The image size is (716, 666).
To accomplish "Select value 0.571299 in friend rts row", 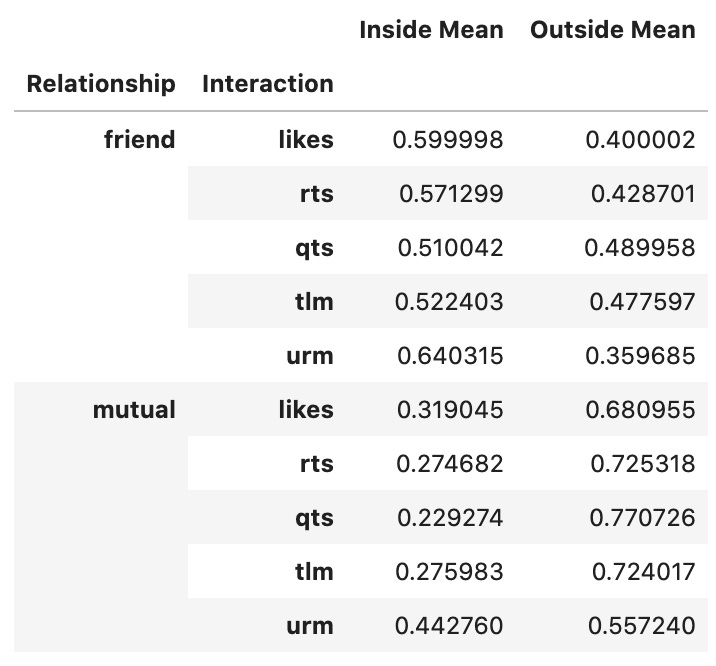I will tap(451, 194).
